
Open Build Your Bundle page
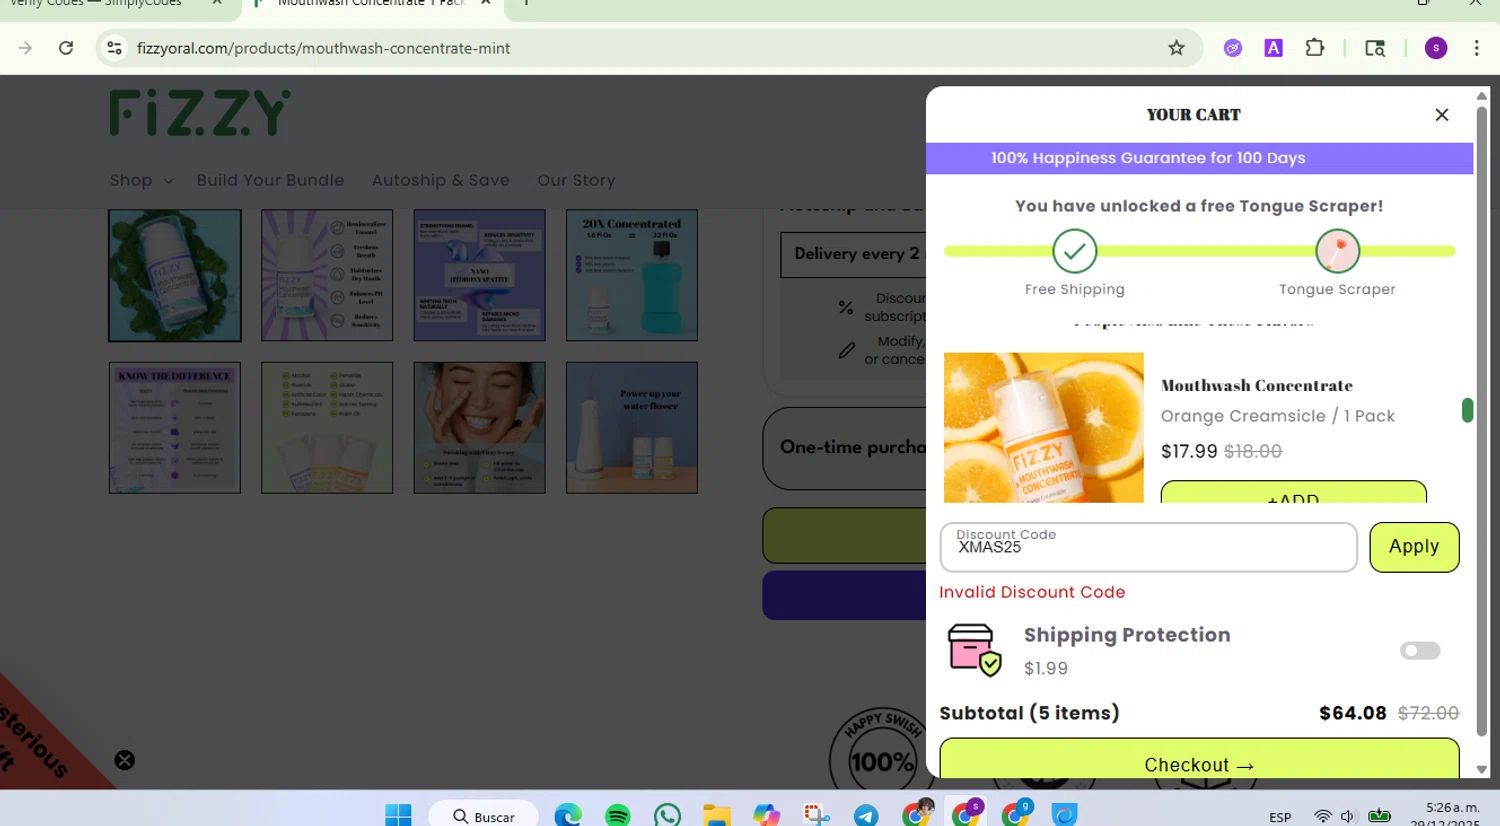click(x=270, y=180)
